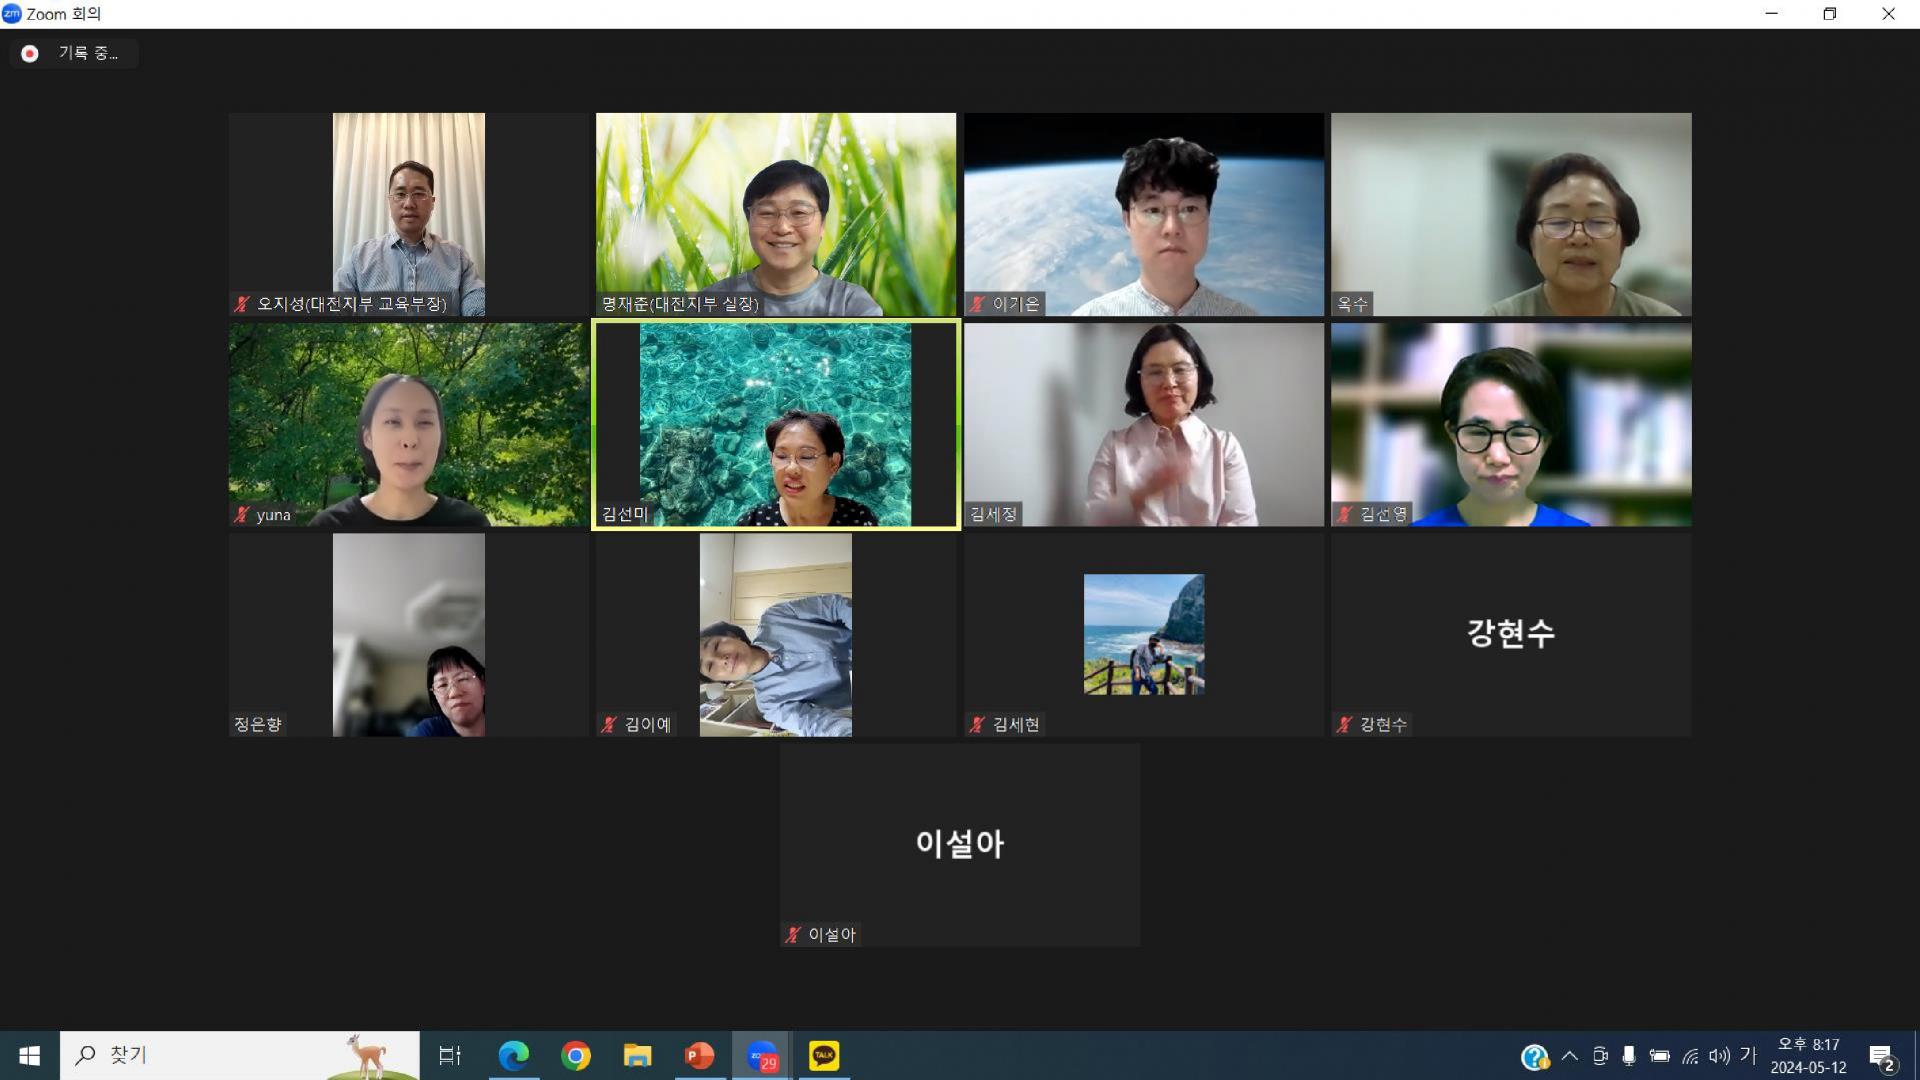Click the battery status tray icon
Viewport: 1920px width, 1080px height.
(1660, 1056)
